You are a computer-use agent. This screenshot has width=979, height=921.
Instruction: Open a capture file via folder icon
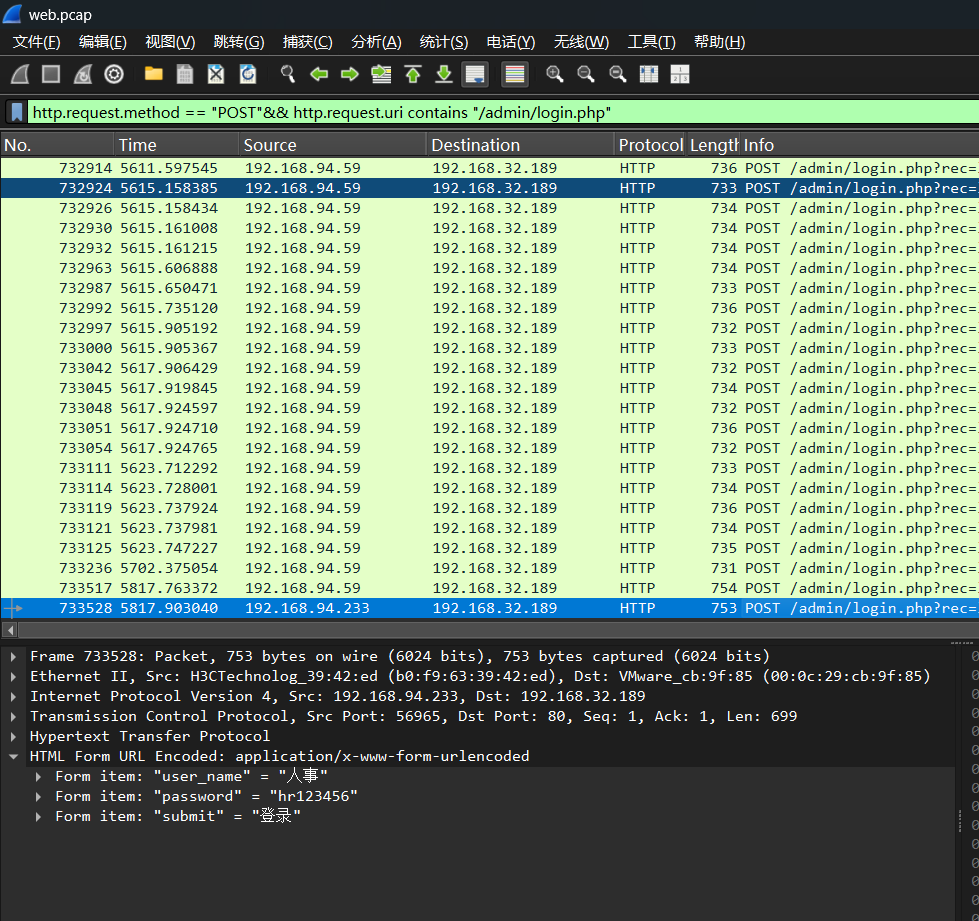[x=153, y=74]
